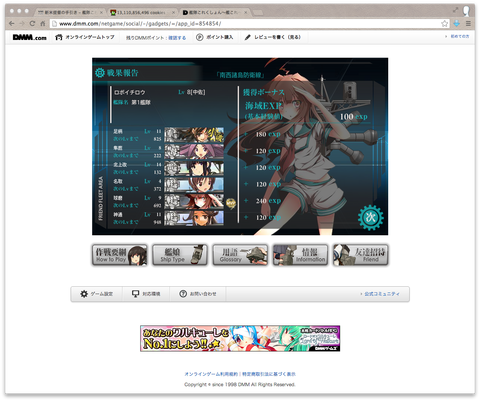The image size is (480, 401).
Task: Click the 特定商取引法に基づく表示 footer link
Action: [269, 374]
